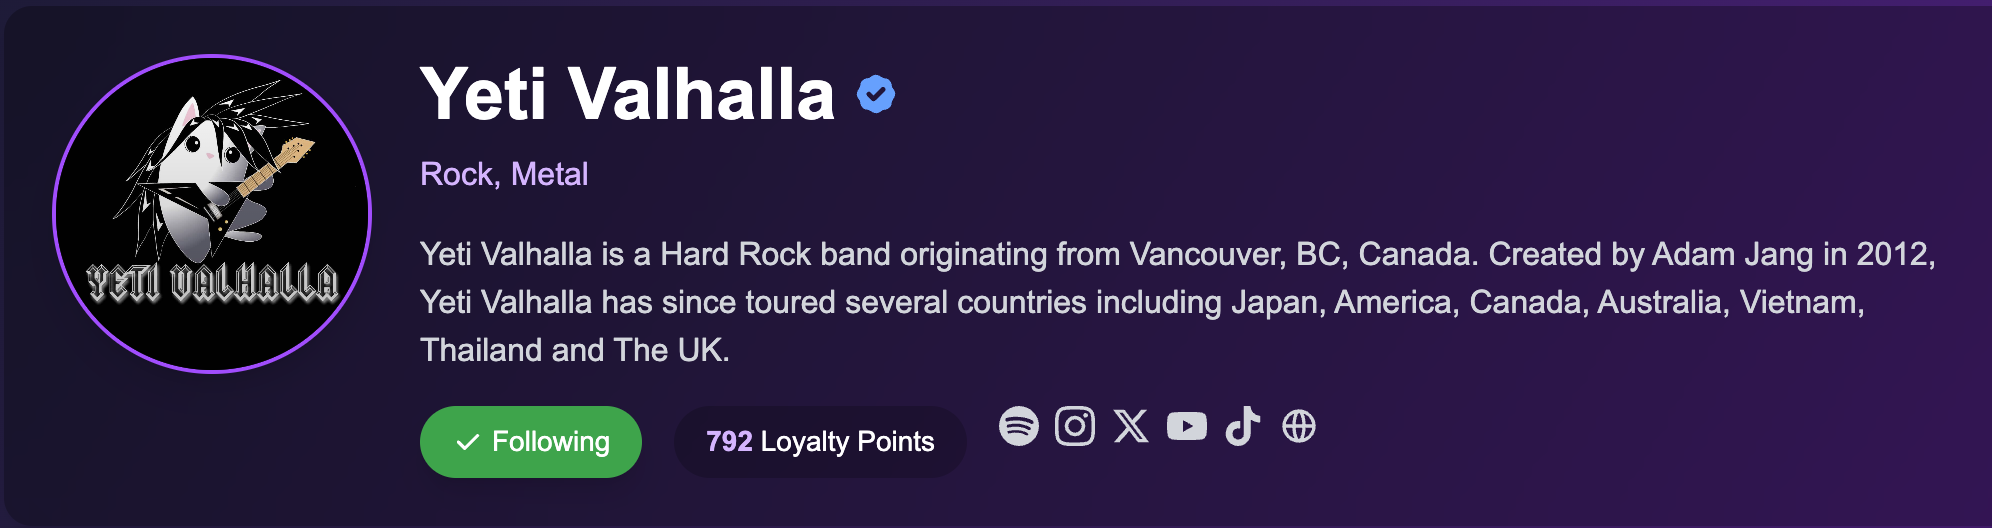Screen dimensions: 1992x528
Task: Click the 792 points number
Action: pyautogui.click(x=729, y=442)
